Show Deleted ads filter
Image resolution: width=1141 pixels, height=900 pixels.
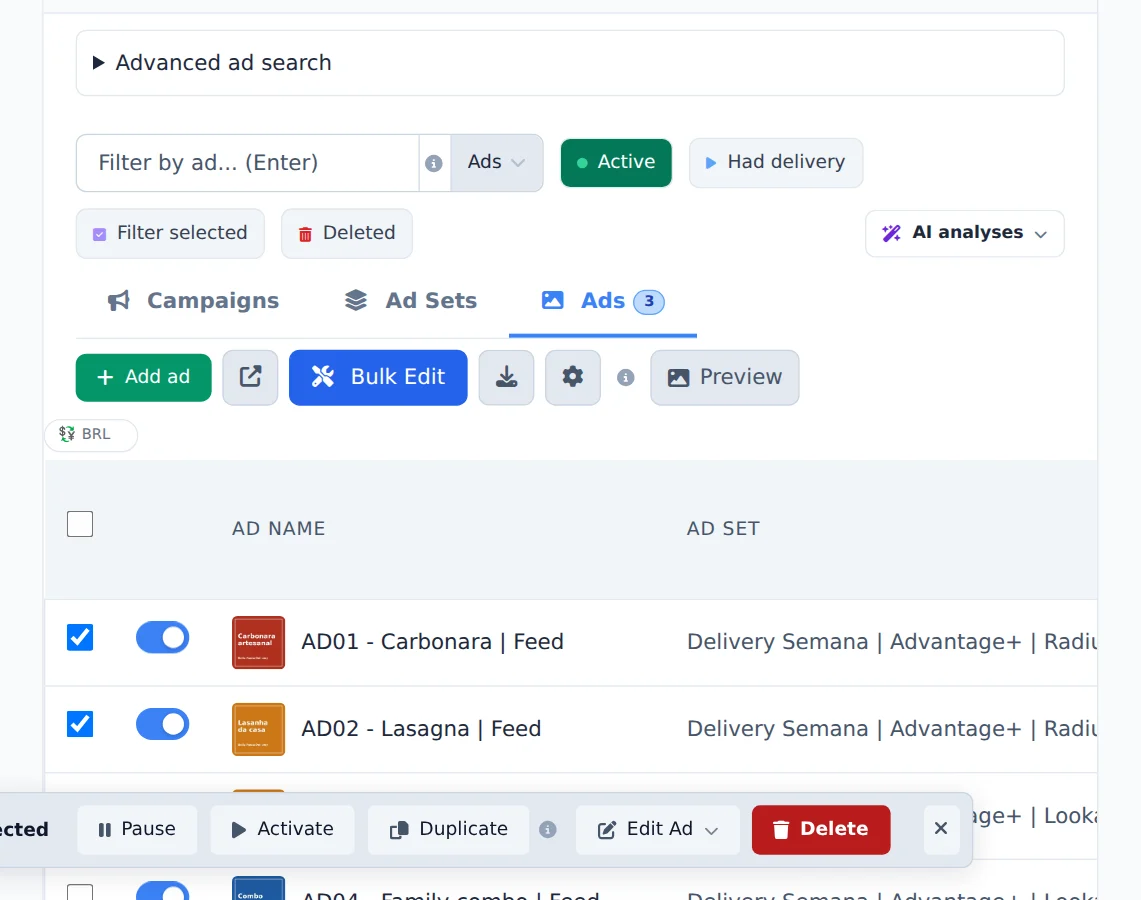[347, 233]
